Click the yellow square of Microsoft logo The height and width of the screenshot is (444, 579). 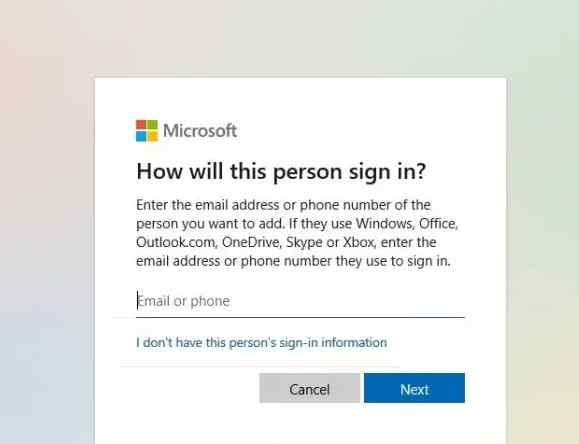pyautogui.click(x=153, y=137)
